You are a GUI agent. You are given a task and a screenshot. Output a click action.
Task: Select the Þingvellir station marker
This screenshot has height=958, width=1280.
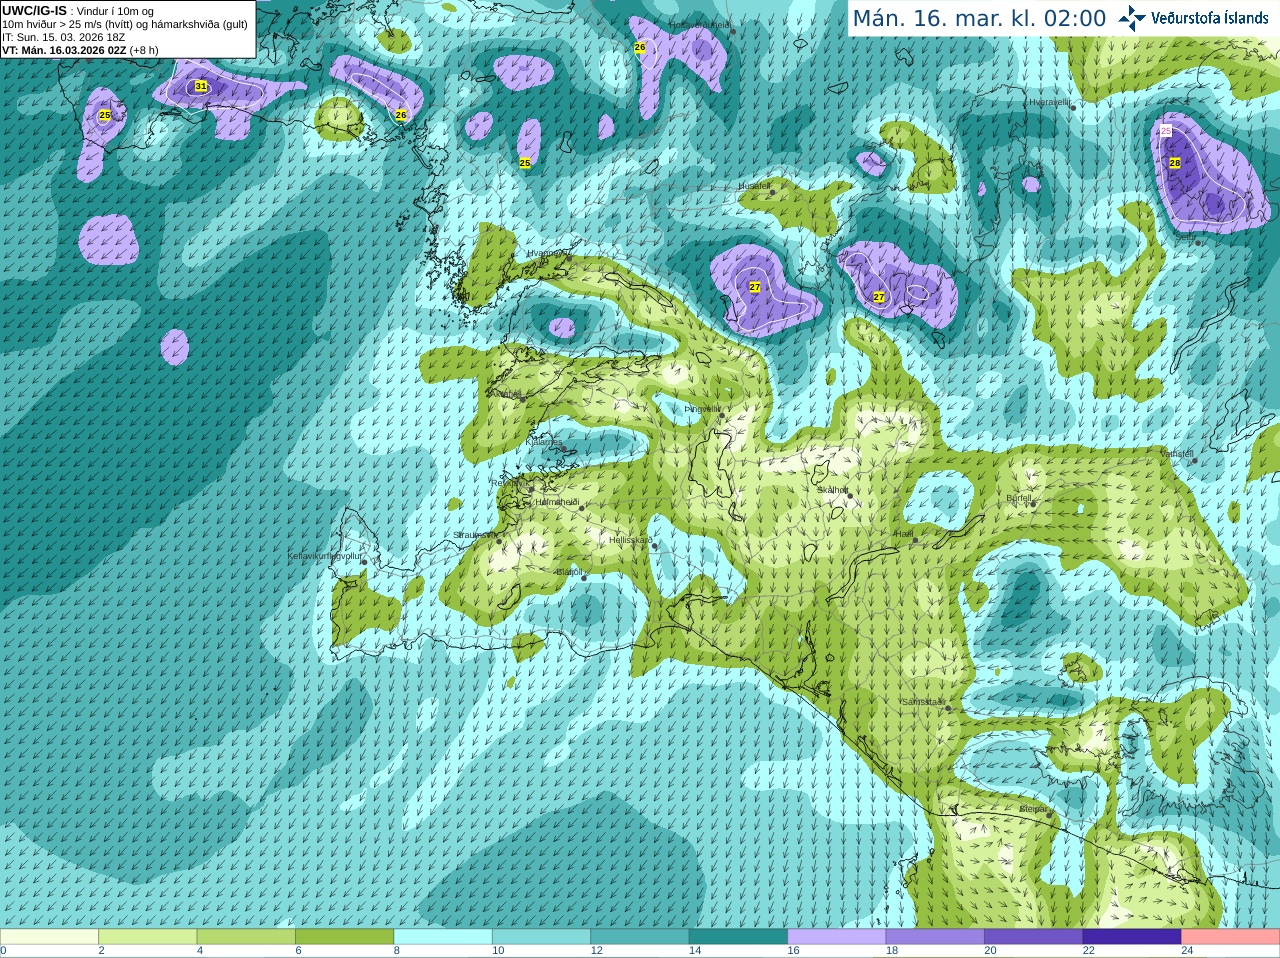tap(721, 413)
